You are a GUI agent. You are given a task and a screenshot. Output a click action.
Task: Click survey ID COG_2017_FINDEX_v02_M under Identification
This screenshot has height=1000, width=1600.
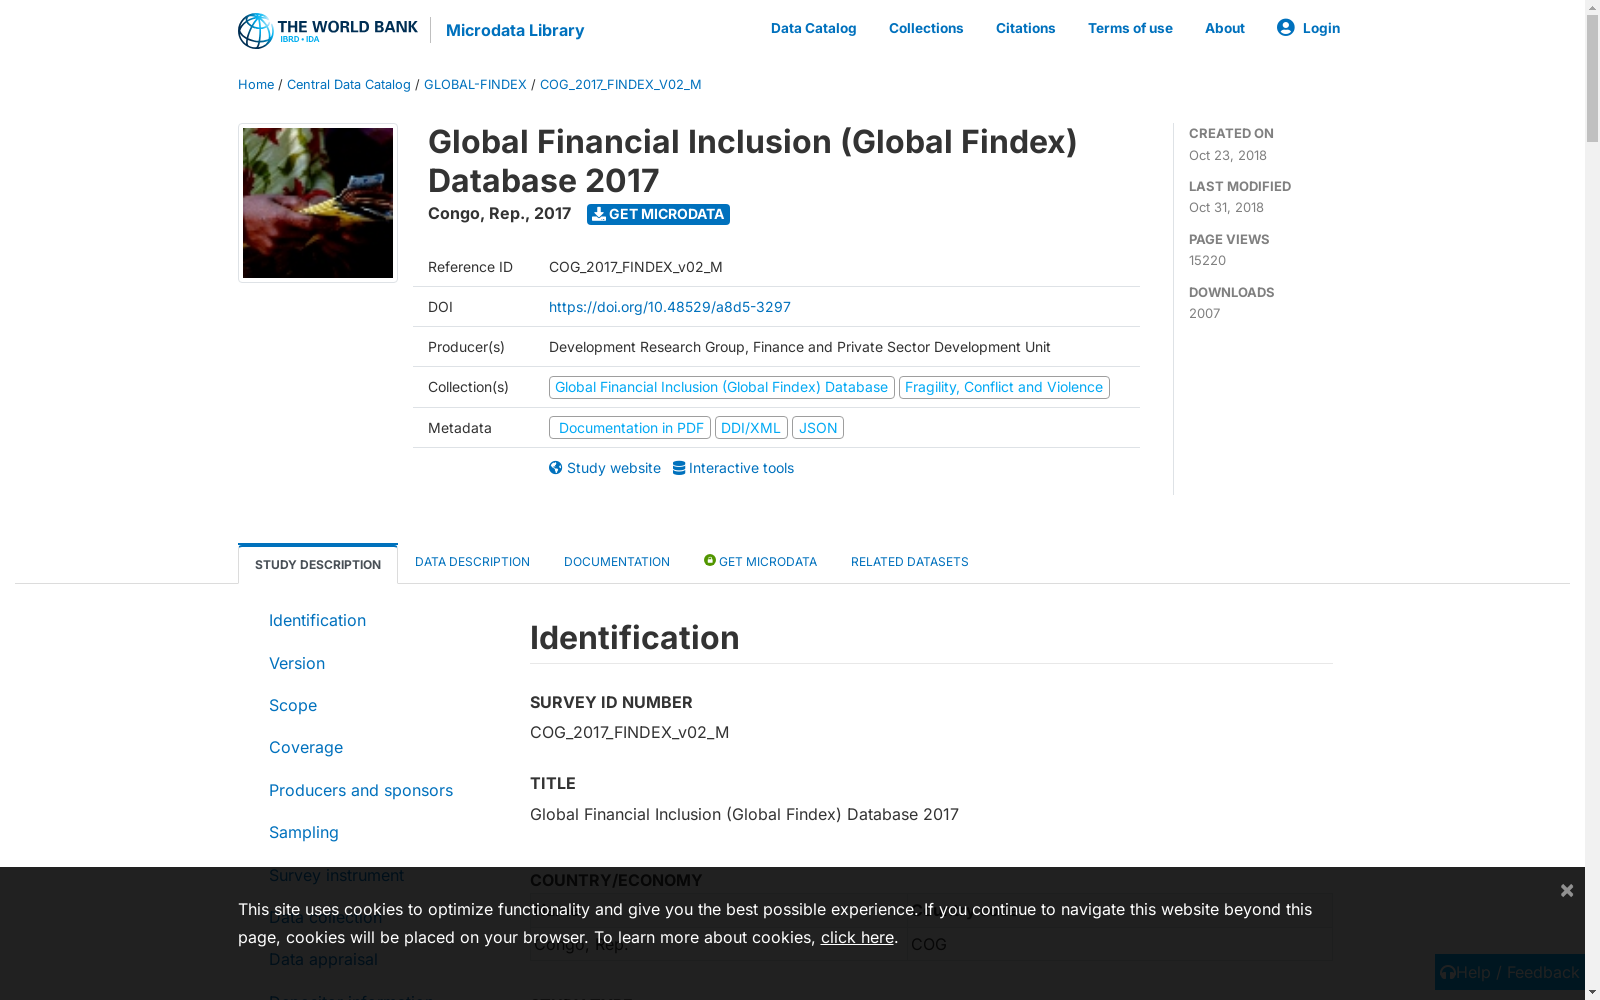[629, 732]
